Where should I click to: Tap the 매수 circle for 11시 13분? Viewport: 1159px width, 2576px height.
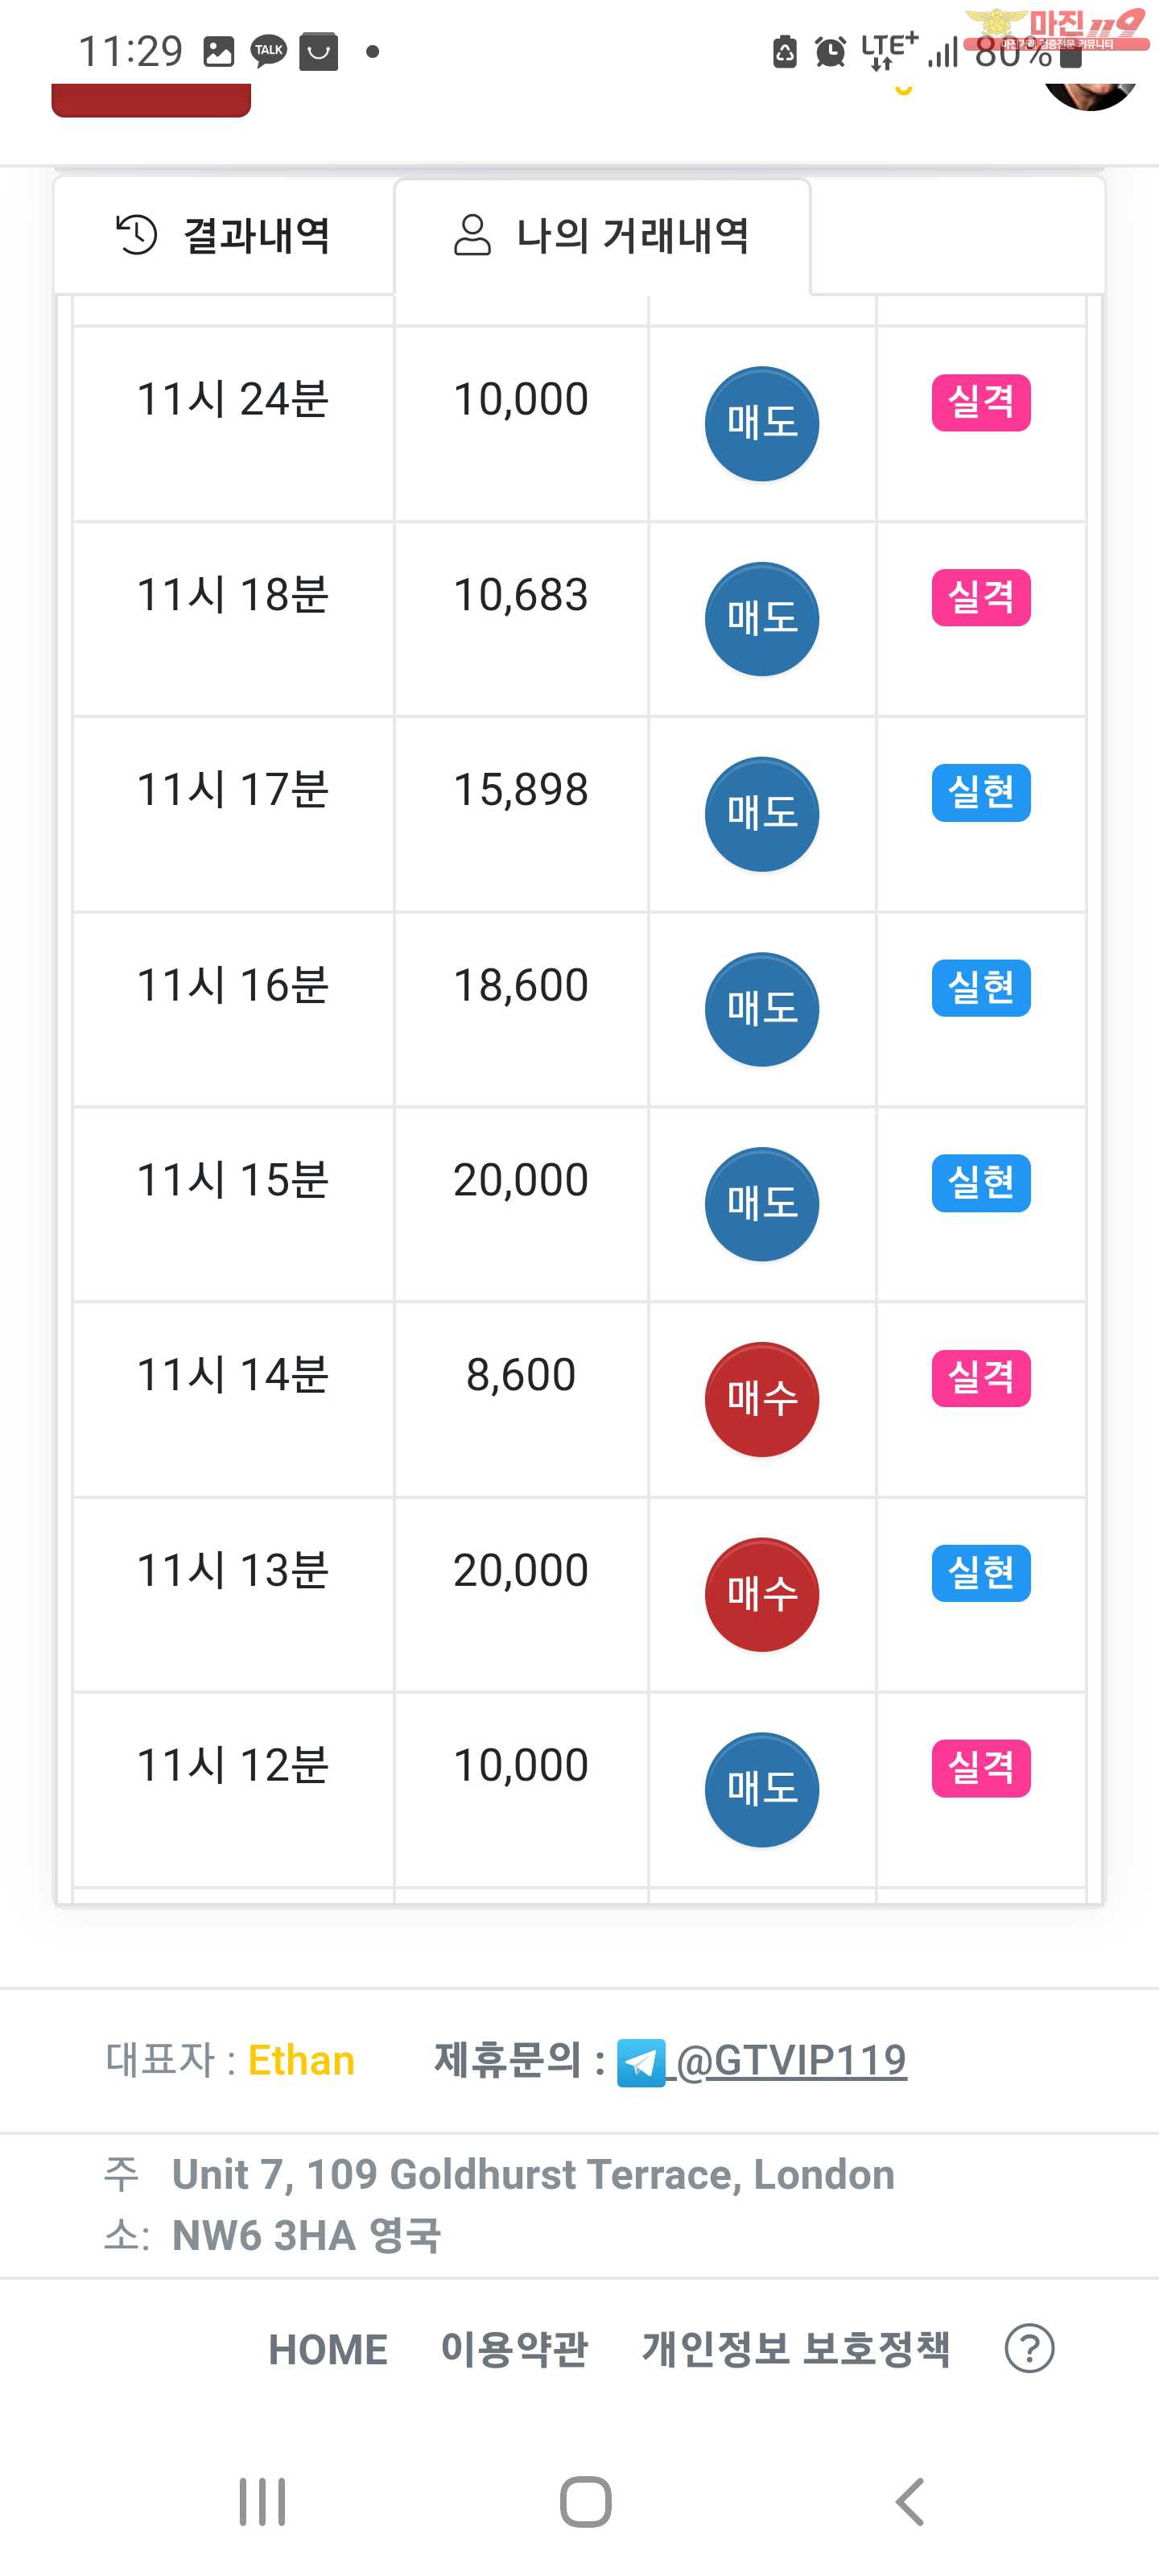[x=762, y=1594]
